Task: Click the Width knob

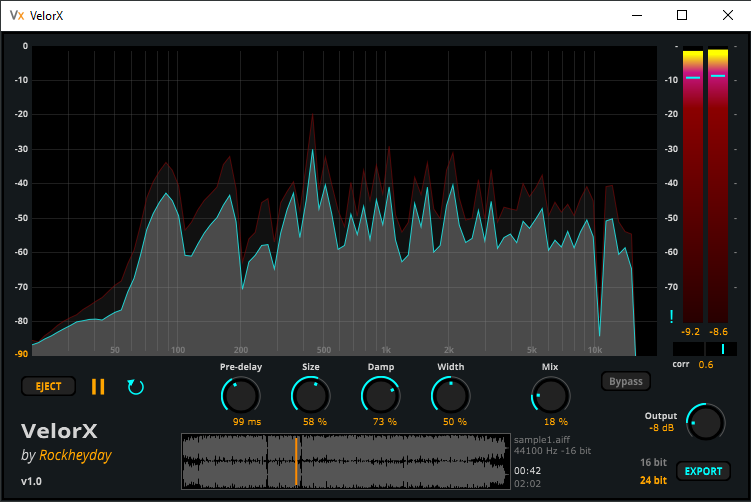Action: click(x=451, y=397)
